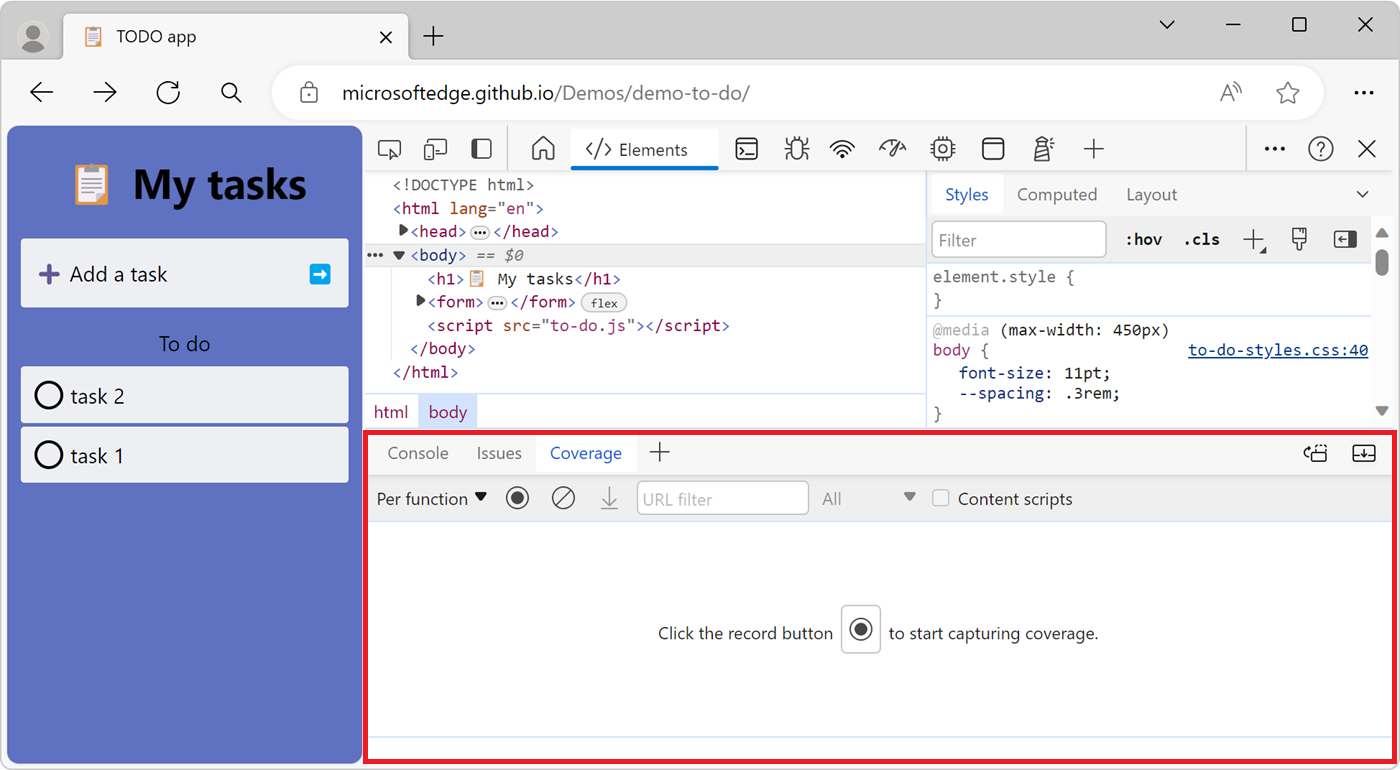Open the Performance gauge icon tool
Screen dimensions: 1400x770
pos(892,150)
